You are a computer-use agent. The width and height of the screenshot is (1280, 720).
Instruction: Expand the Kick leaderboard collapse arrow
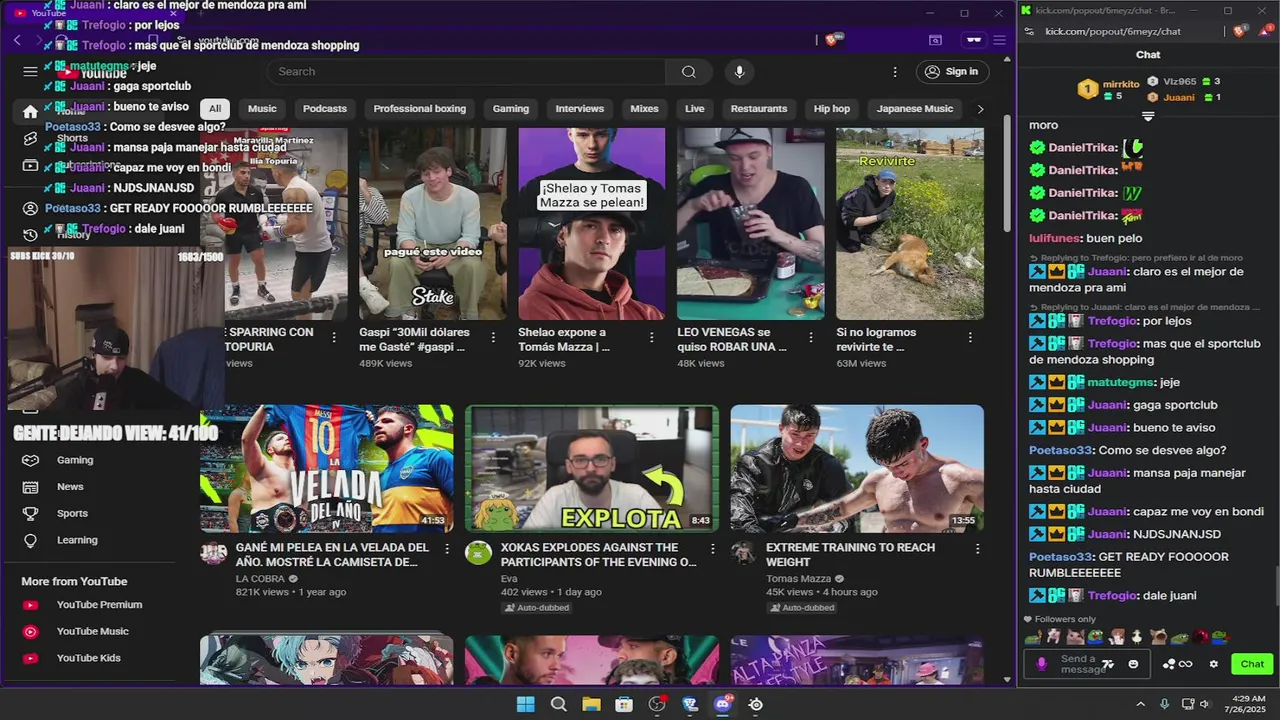click(x=1148, y=116)
